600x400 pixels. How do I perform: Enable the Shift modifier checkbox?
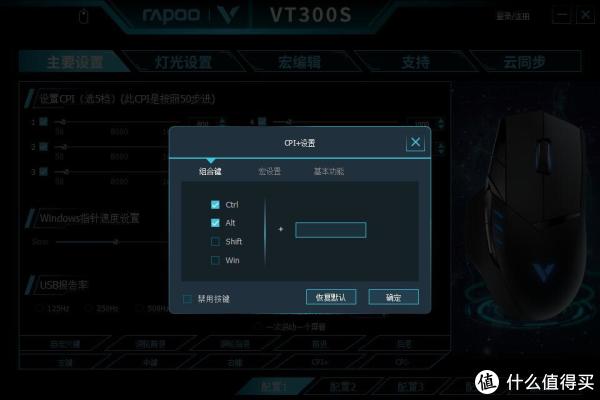(215, 242)
